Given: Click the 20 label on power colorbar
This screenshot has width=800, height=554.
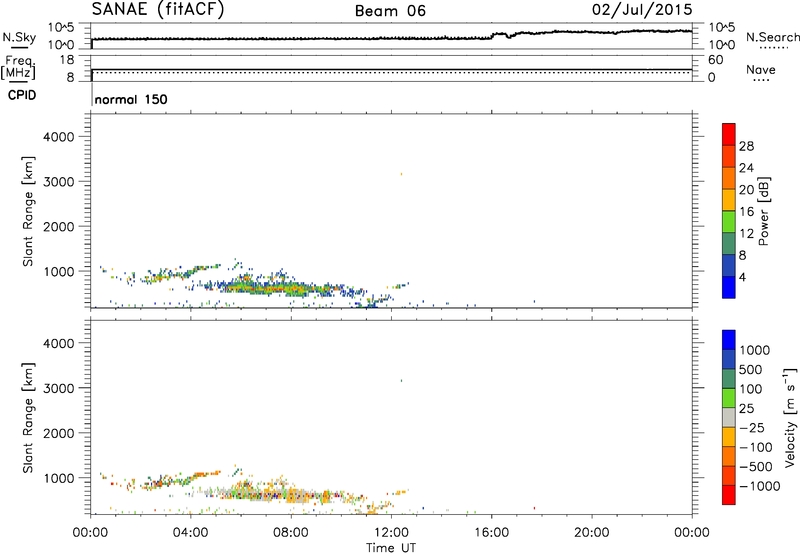Looking at the screenshot, I should pyautogui.click(x=746, y=190).
